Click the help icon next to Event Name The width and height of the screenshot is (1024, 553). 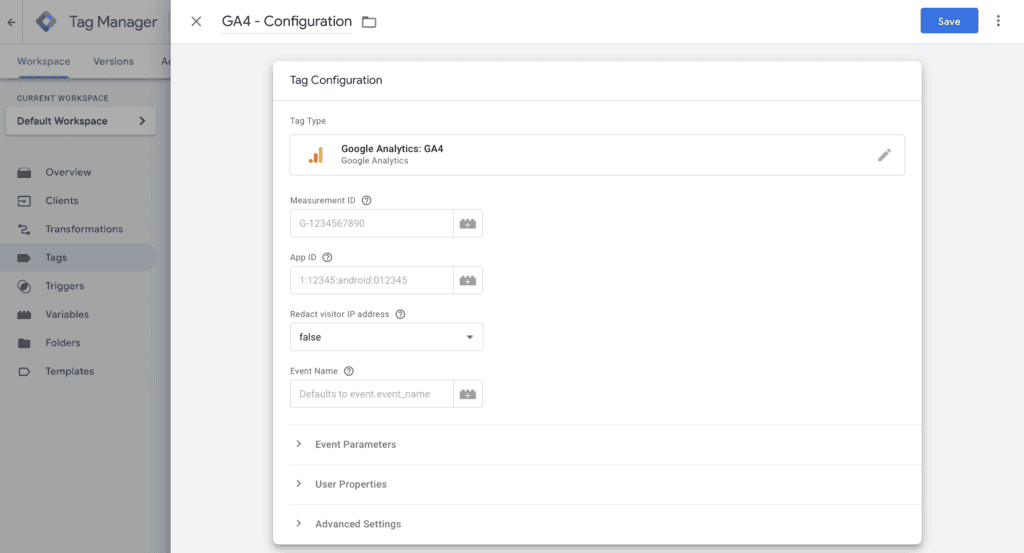[x=348, y=371]
